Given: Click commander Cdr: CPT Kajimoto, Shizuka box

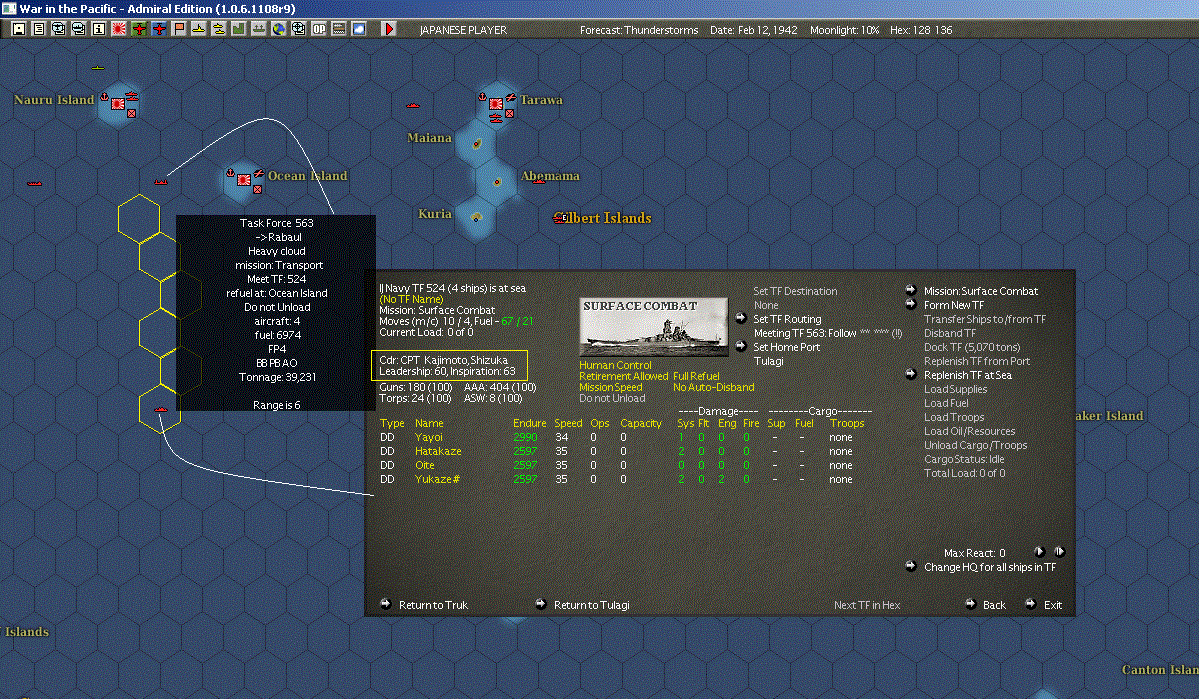Looking at the screenshot, I should click(450, 366).
